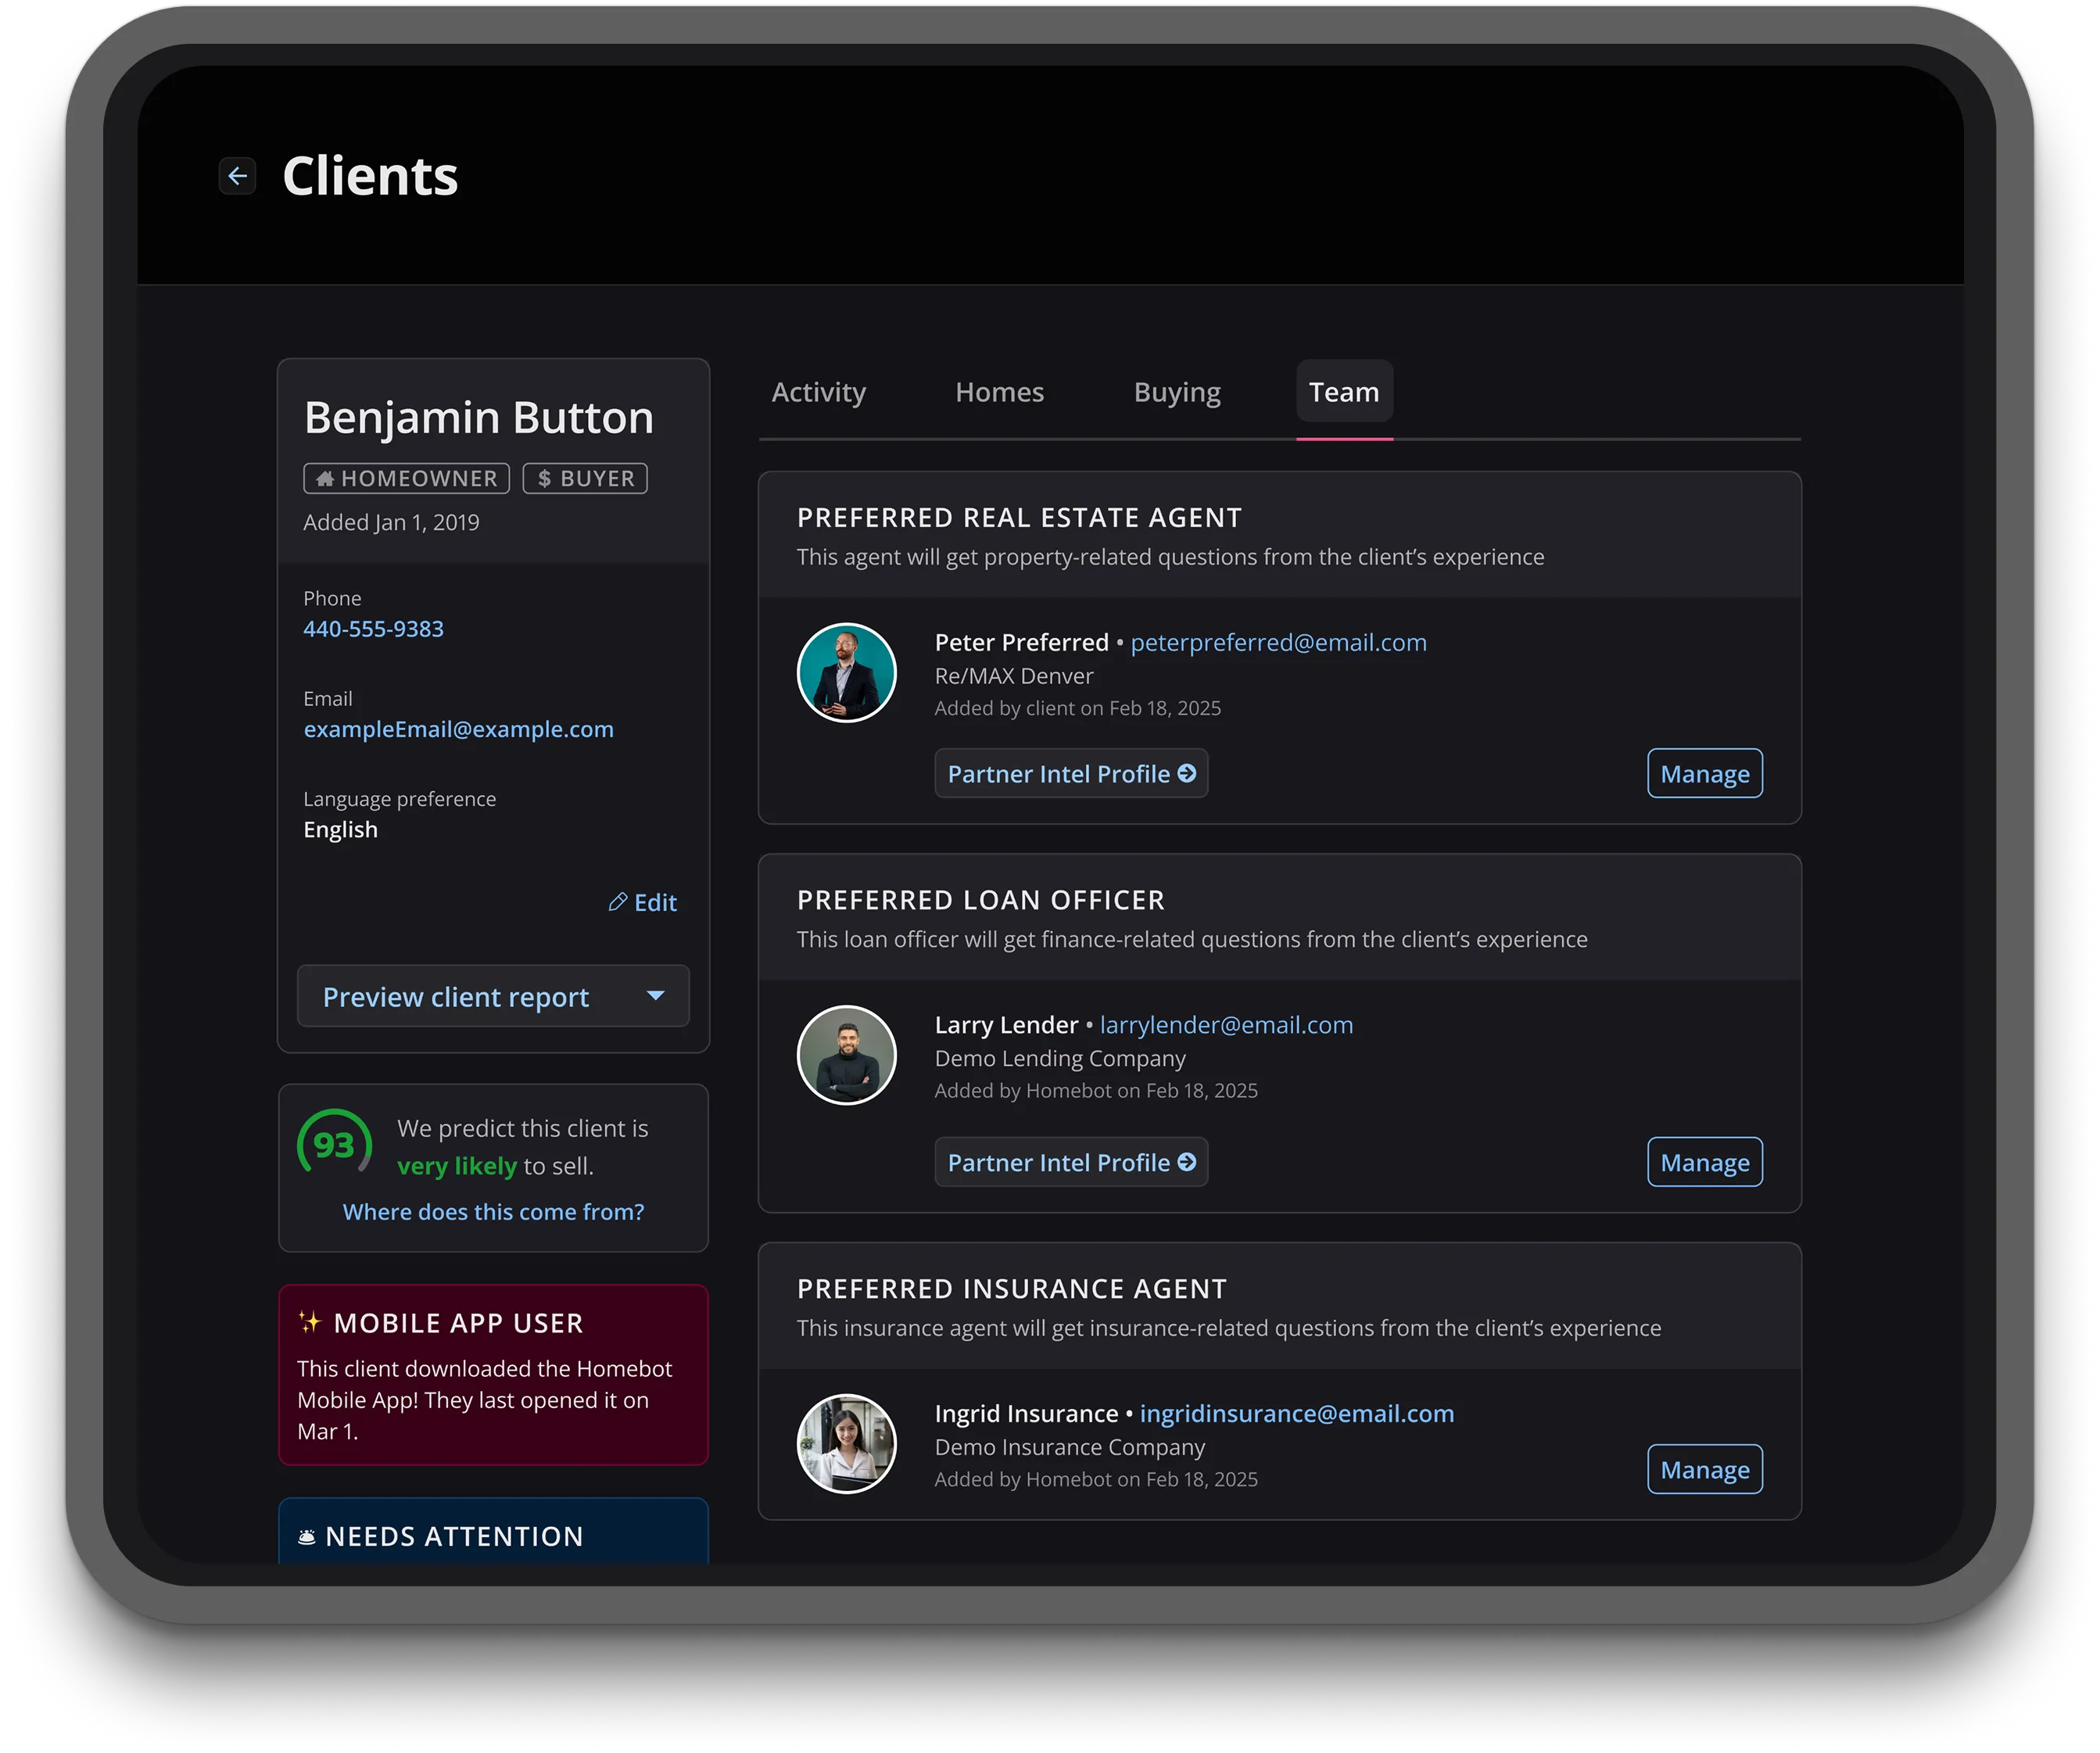
Task: Click the BUYER badge text
Action: 597,479
